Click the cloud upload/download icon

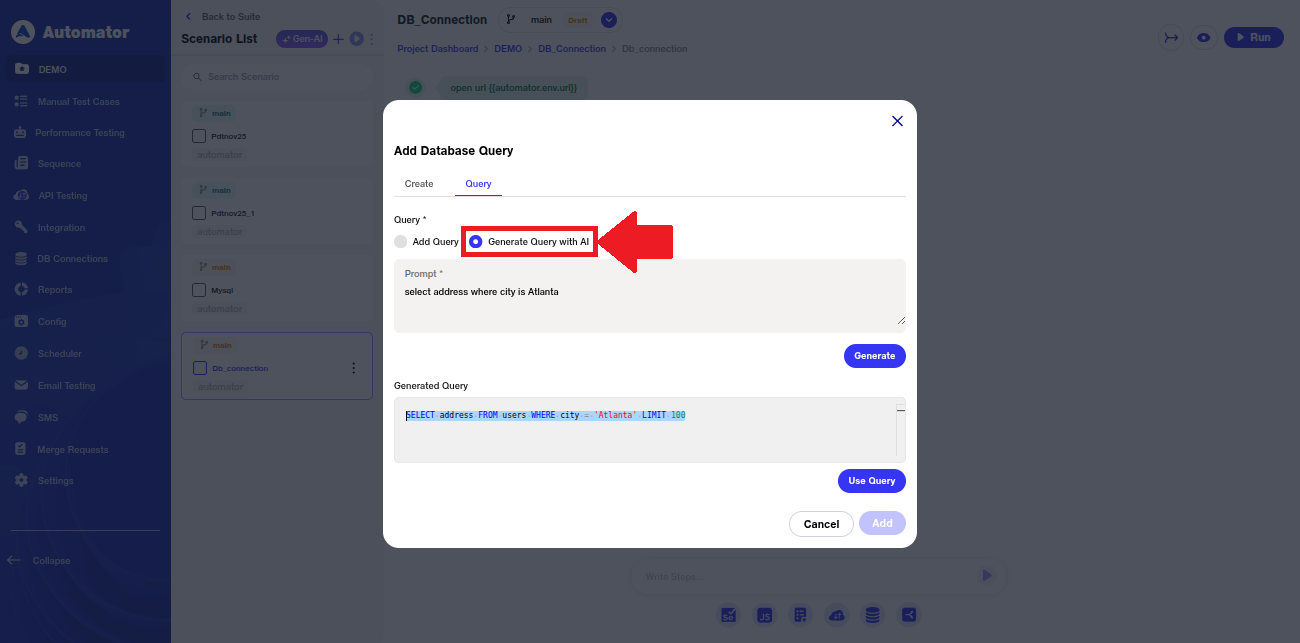pos(838,615)
